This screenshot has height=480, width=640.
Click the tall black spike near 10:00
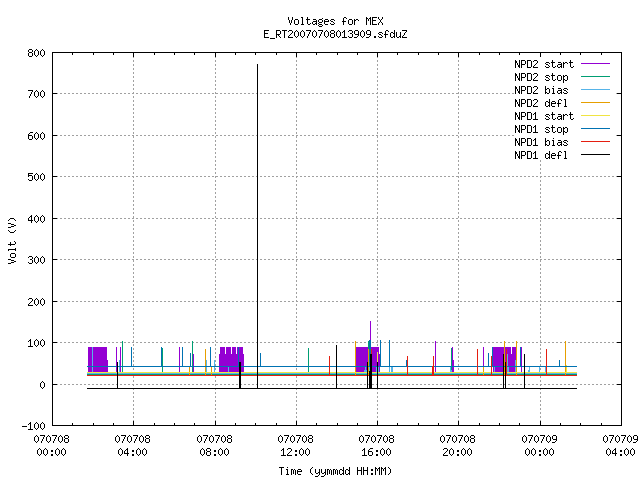click(258, 226)
